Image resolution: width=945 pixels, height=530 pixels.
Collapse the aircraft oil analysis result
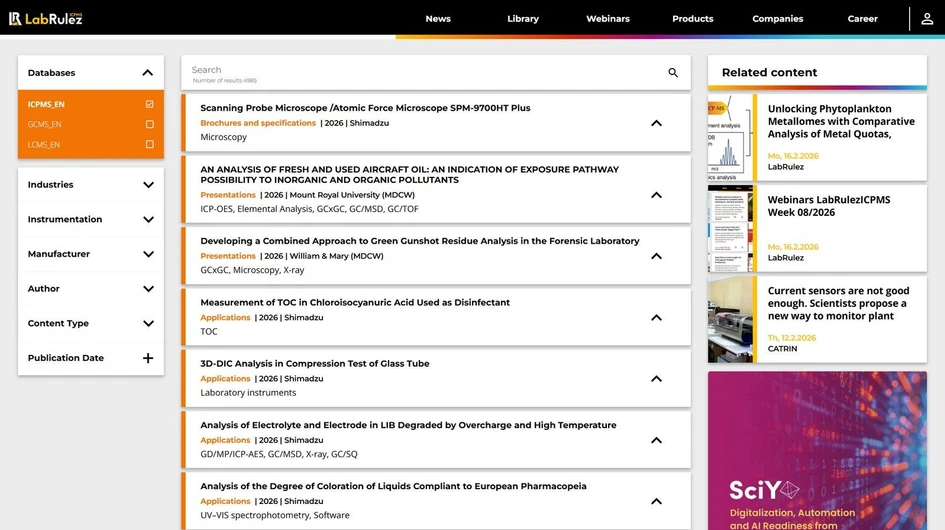pos(656,195)
